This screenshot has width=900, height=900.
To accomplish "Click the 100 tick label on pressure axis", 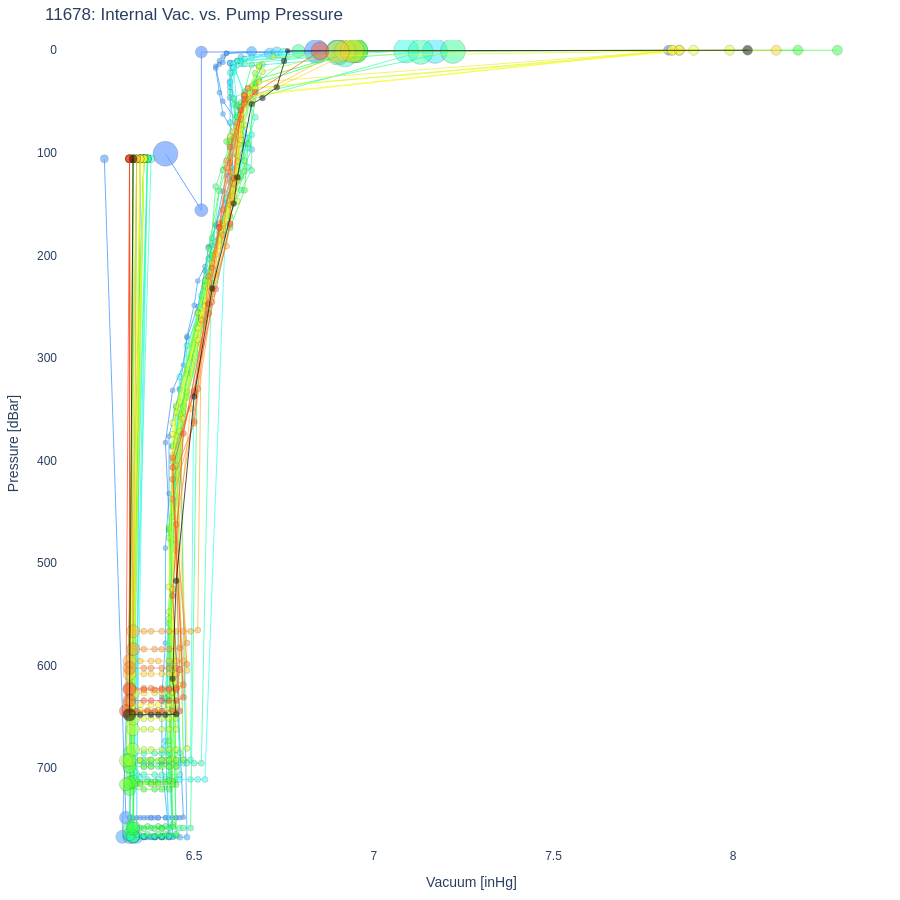I will tap(47, 153).
